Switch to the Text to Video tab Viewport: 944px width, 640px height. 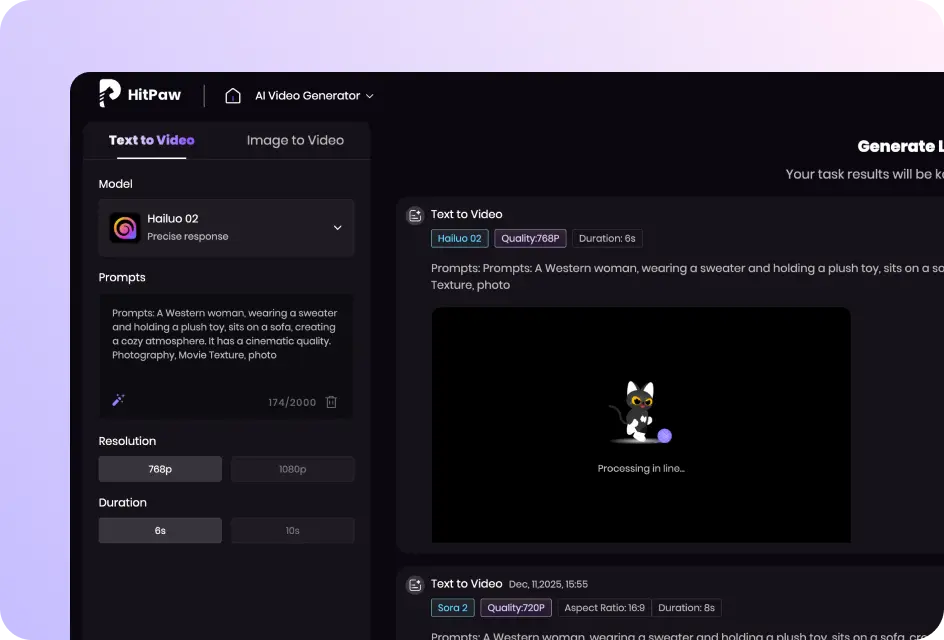click(x=152, y=141)
